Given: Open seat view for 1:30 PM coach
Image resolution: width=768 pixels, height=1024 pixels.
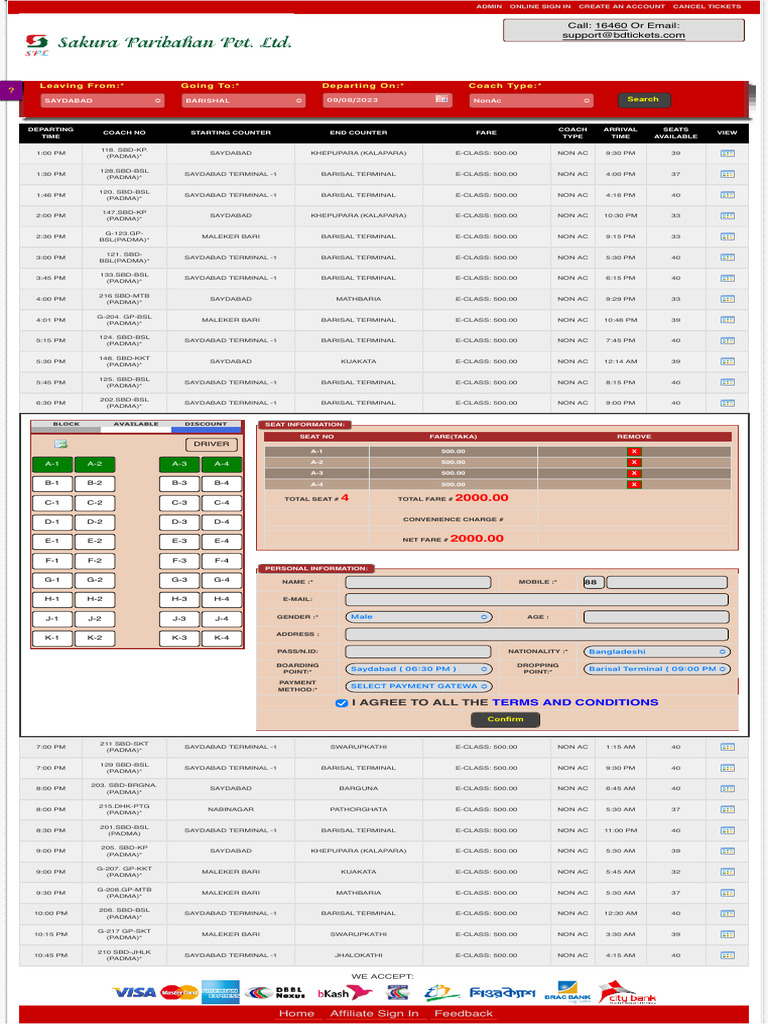Looking at the screenshot, I should pos(727,174).
